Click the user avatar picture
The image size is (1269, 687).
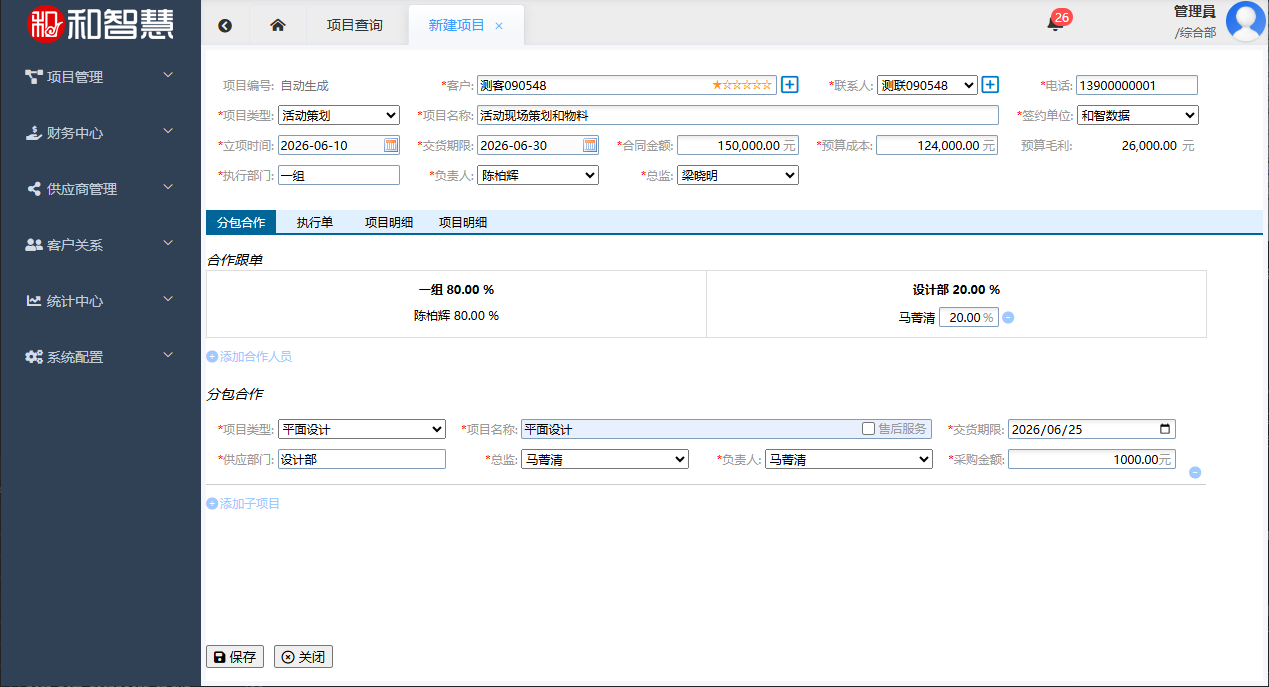[x=1246, y=21]
